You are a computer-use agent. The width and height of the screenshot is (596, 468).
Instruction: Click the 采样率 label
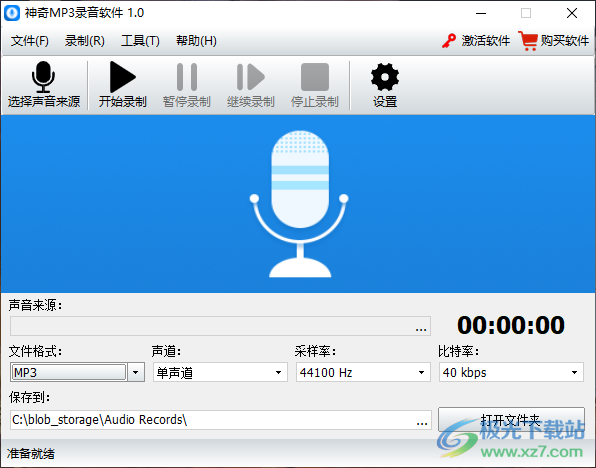point(315,351)
